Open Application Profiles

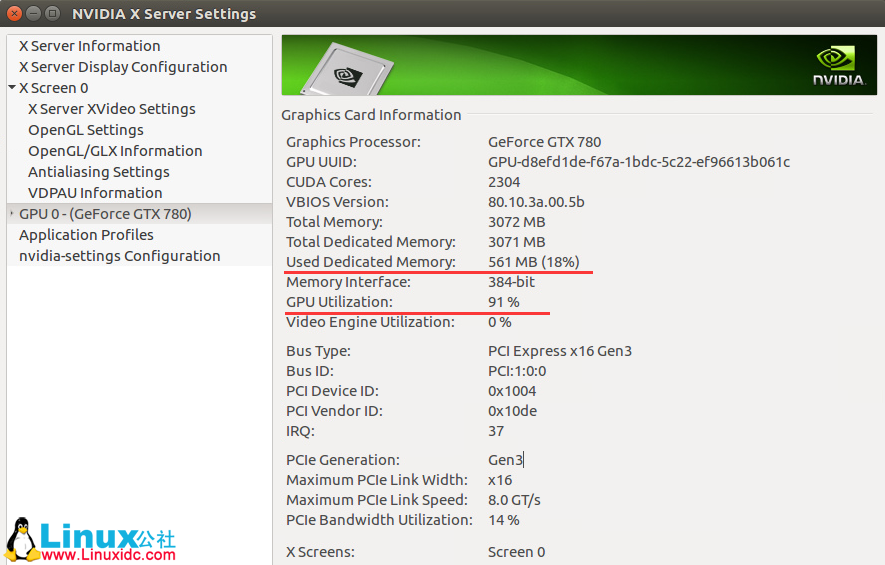coord(86,235)
